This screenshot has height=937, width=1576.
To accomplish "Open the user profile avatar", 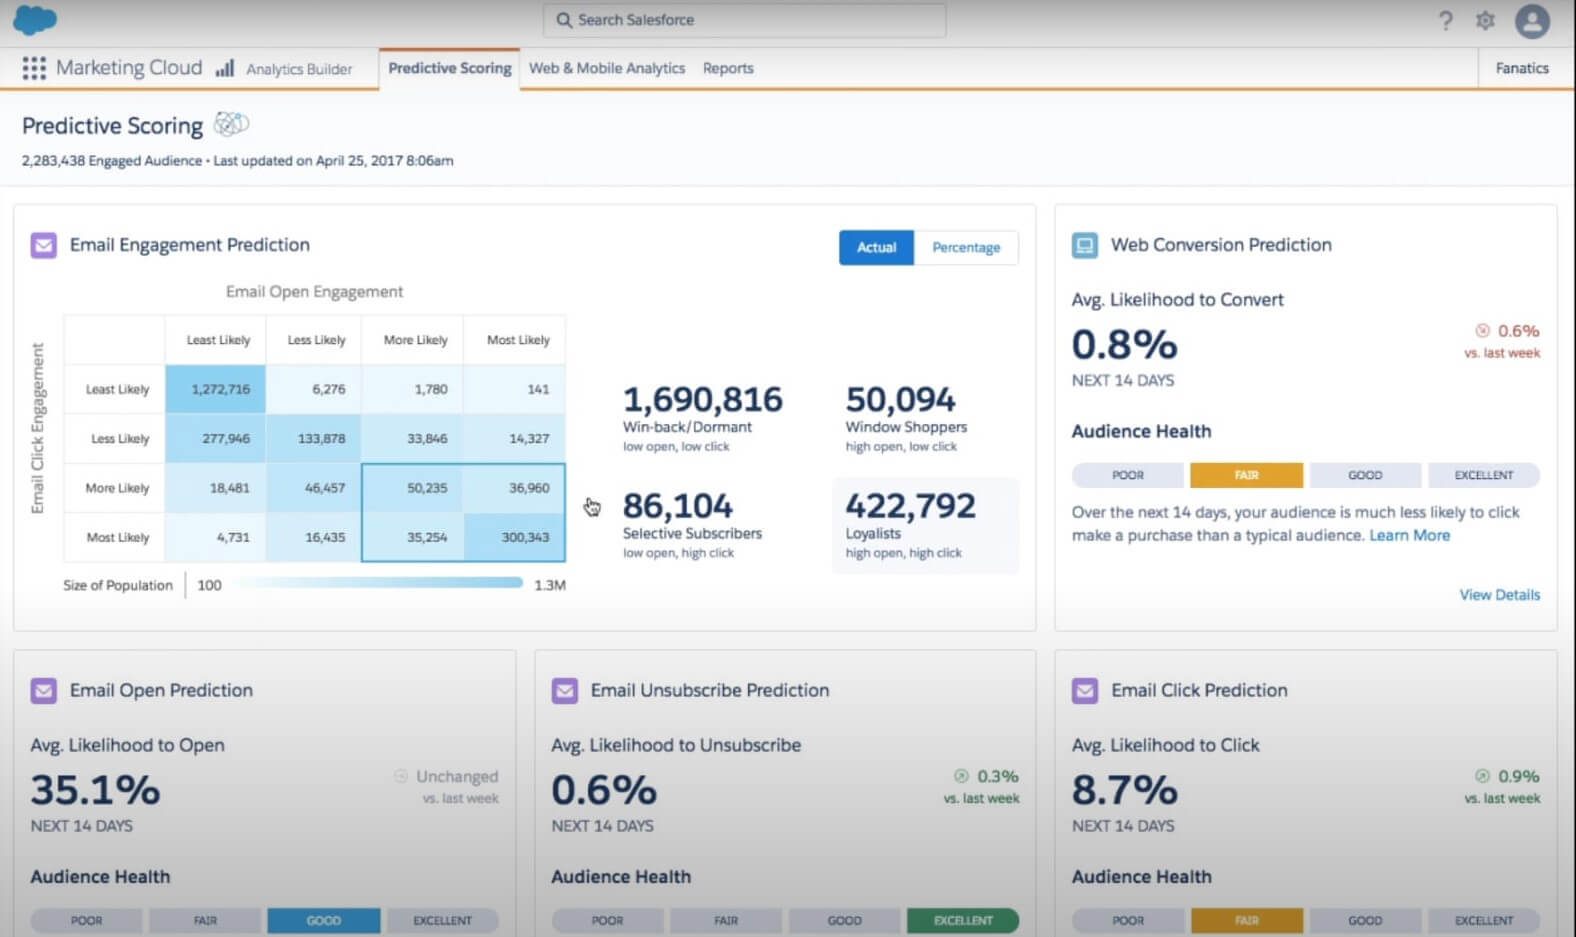I will coord(1532,20).
